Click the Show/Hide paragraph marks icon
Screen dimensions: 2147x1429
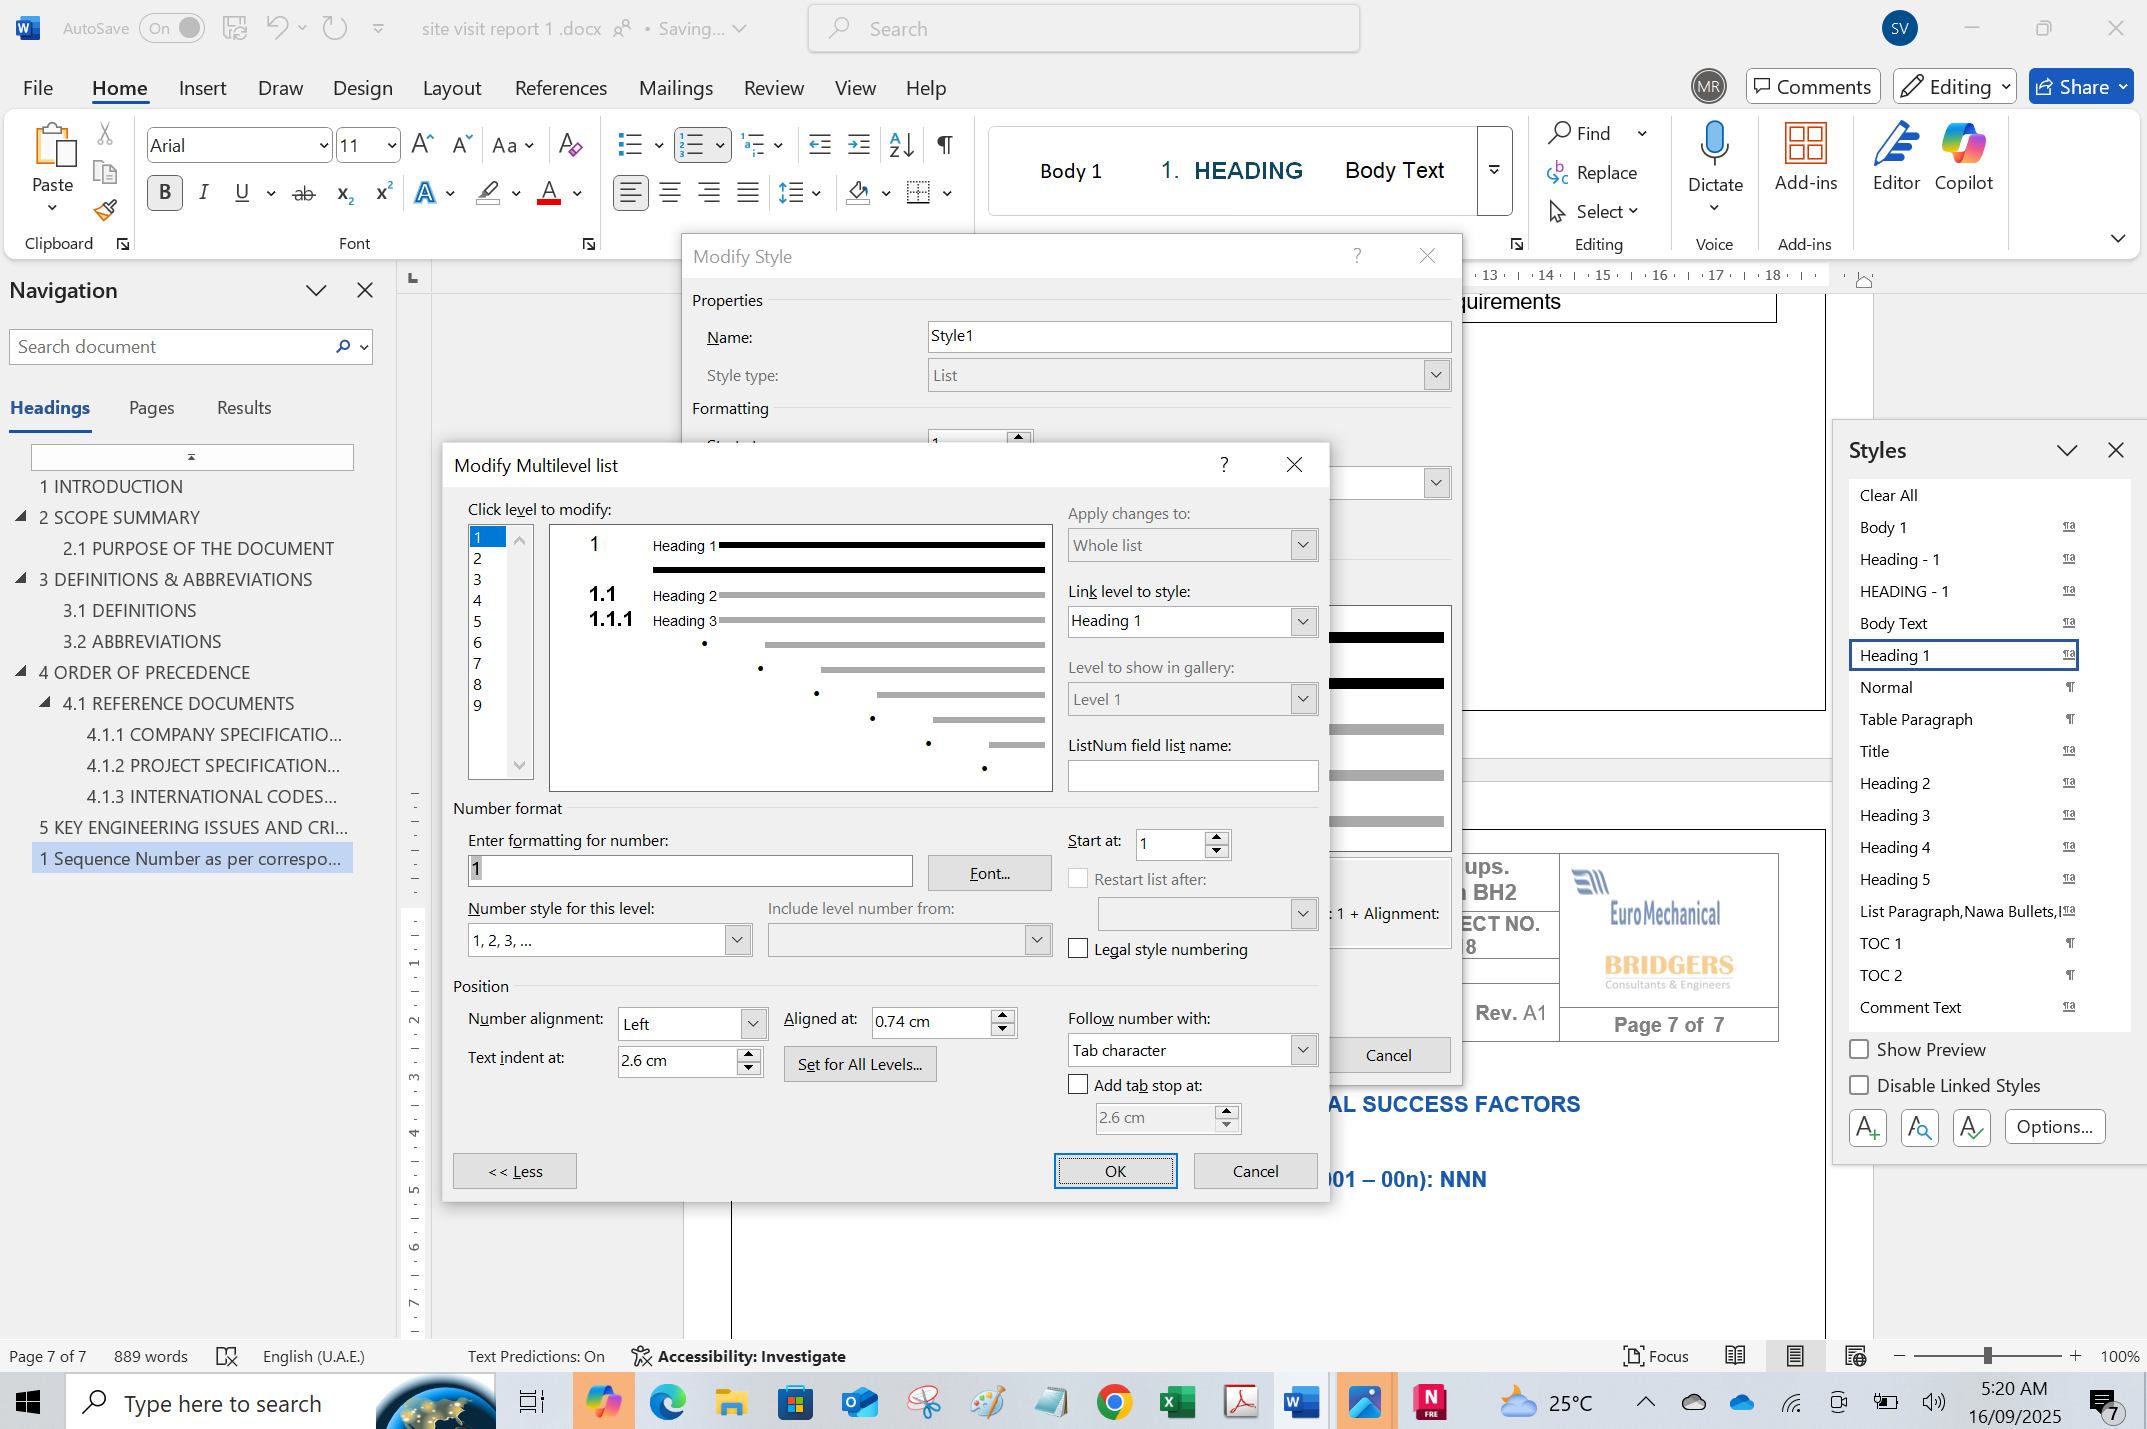point(944,145)
